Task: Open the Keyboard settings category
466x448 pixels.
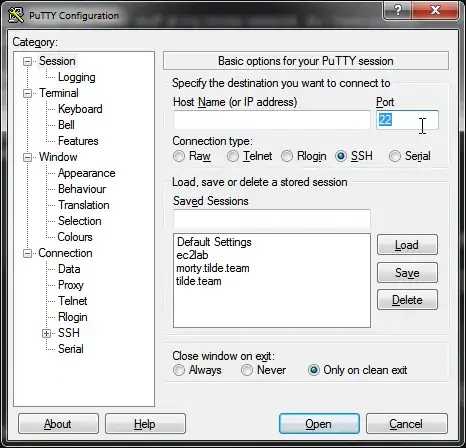Action: click(80, 109)
